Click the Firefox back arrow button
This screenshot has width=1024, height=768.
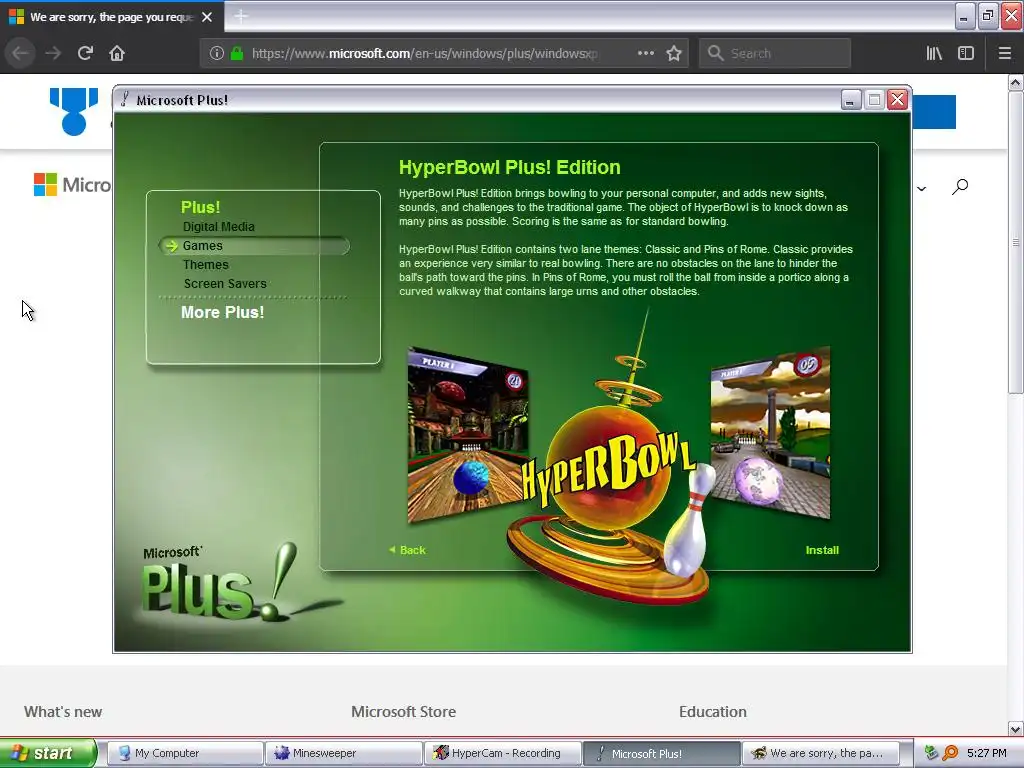(x=20, y=53)
